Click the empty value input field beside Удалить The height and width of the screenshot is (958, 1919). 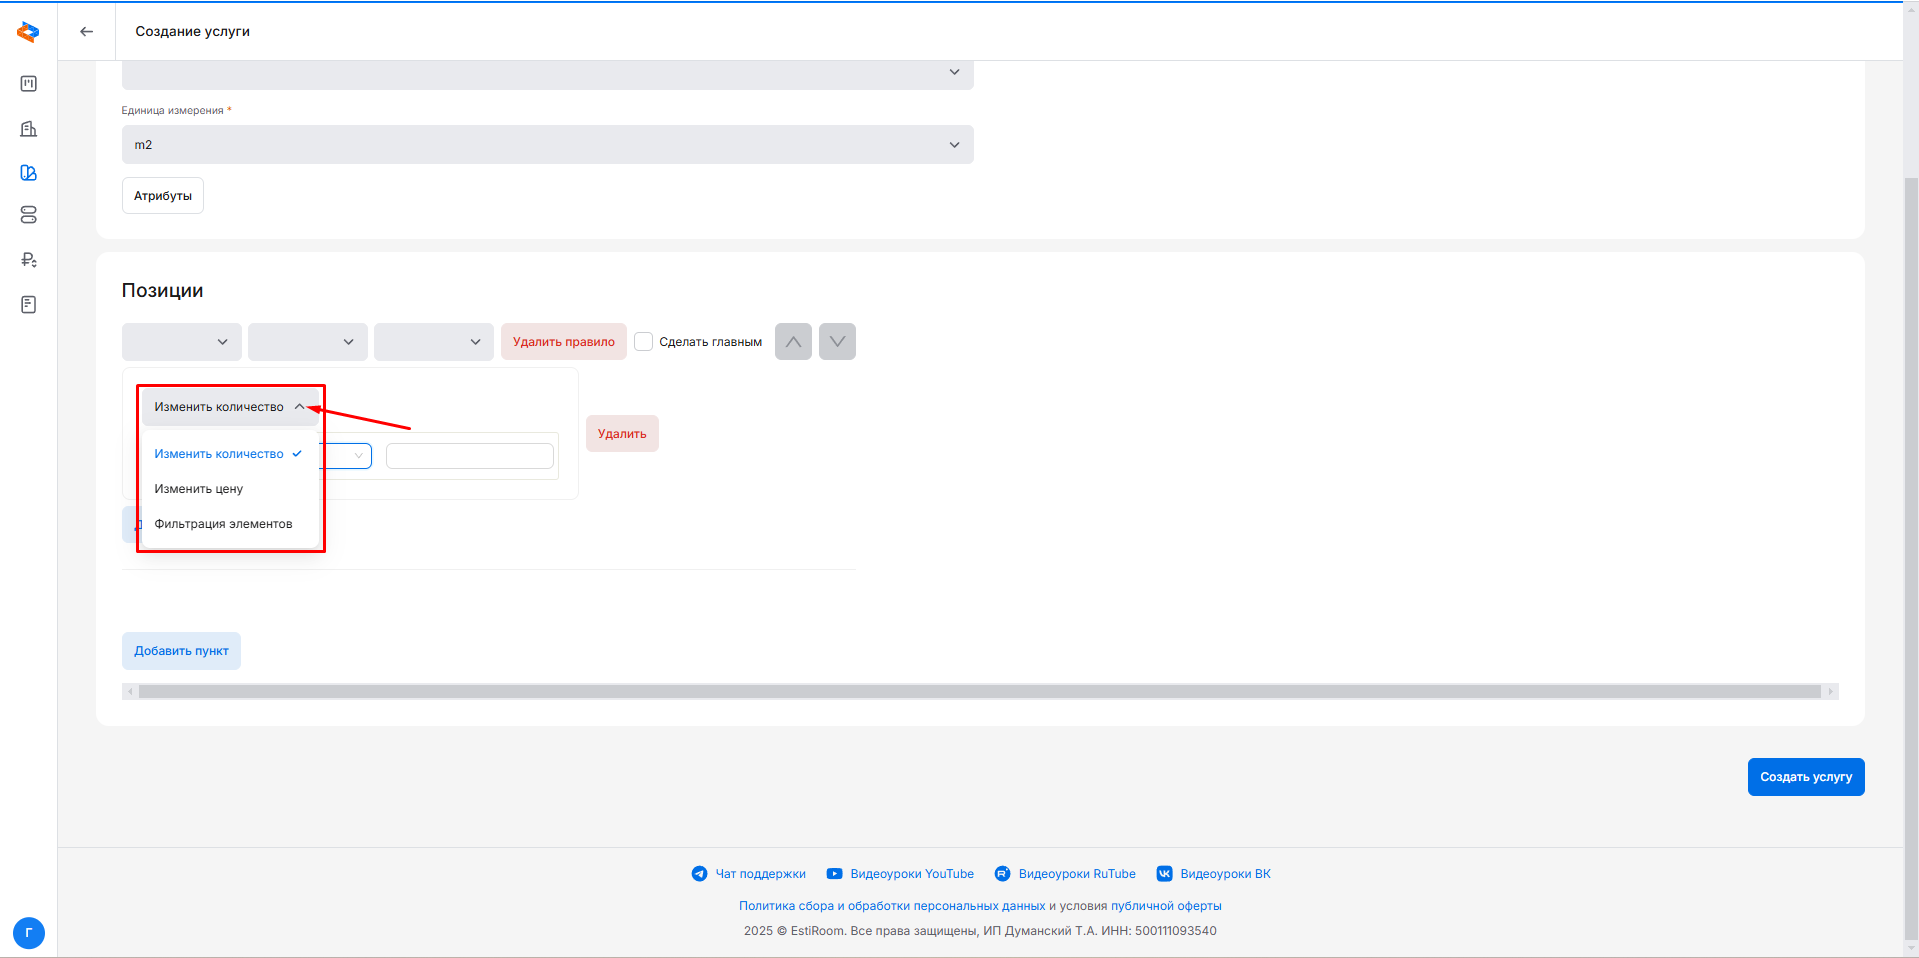click(469, 456)
